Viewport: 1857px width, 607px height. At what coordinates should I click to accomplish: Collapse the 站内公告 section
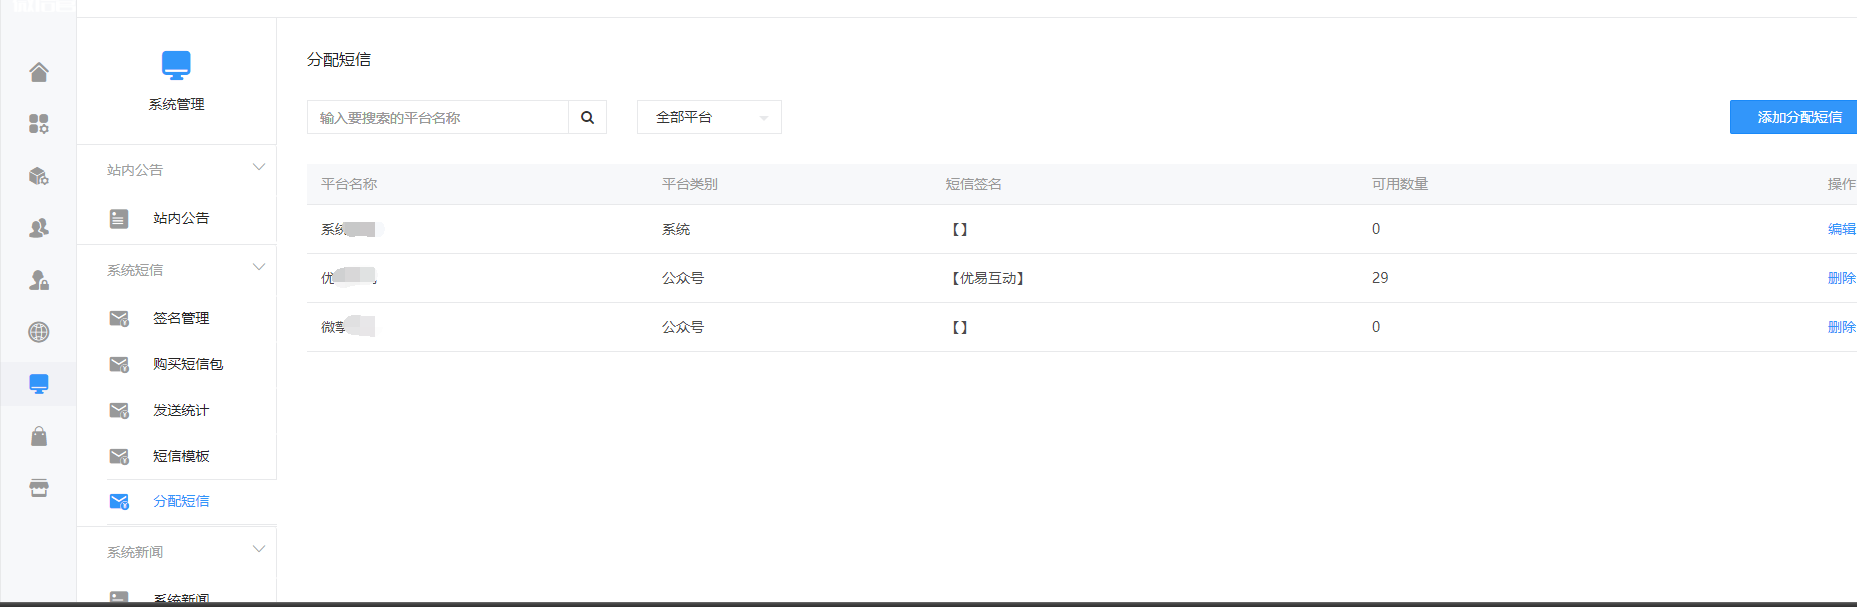(259, 167)
